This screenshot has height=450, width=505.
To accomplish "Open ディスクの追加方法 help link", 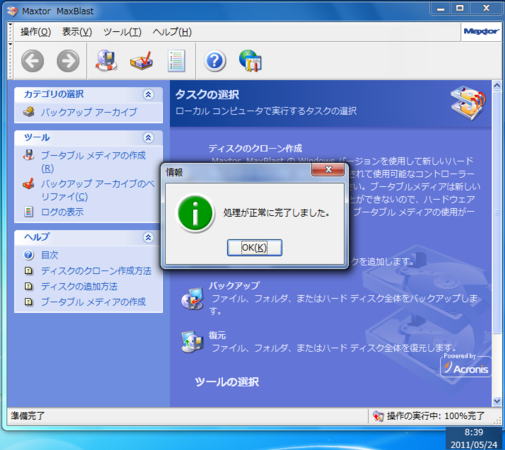I will click(79, 287).
